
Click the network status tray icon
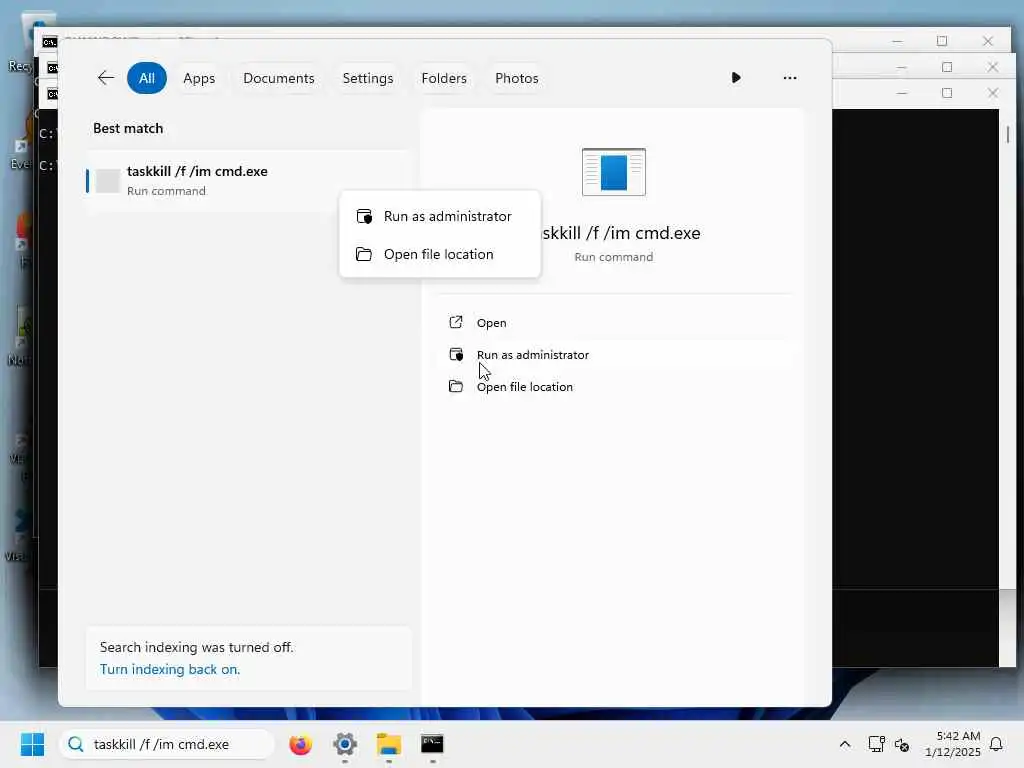pos(876,744)
